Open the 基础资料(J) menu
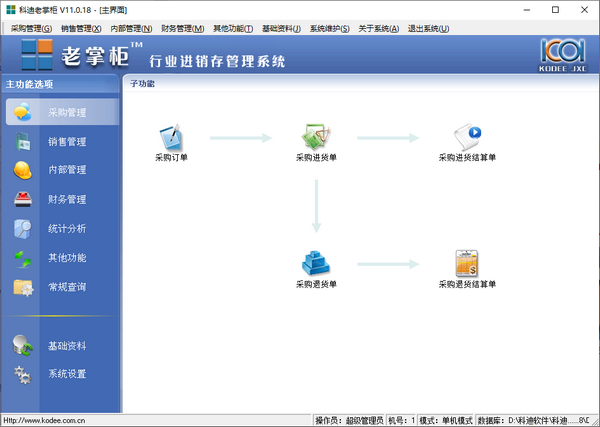 point(281,29)
